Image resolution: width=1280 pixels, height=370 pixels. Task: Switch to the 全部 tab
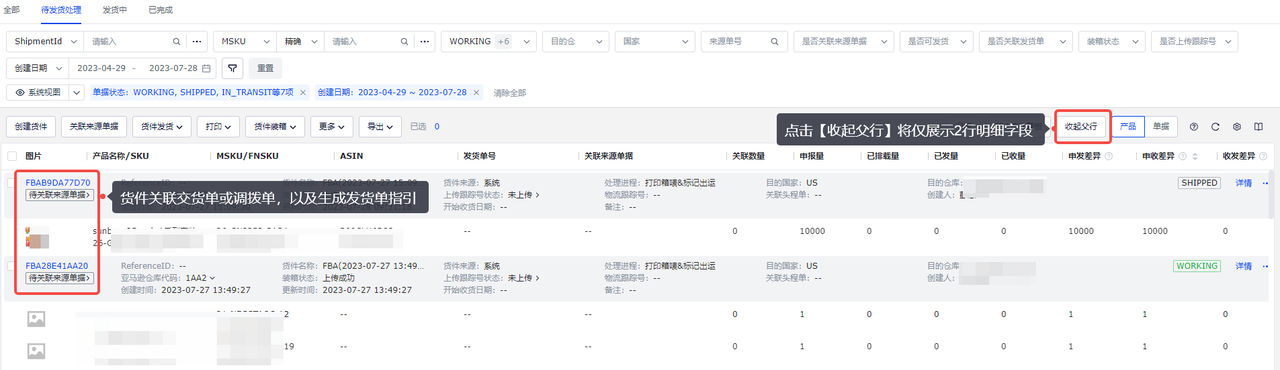12,9
